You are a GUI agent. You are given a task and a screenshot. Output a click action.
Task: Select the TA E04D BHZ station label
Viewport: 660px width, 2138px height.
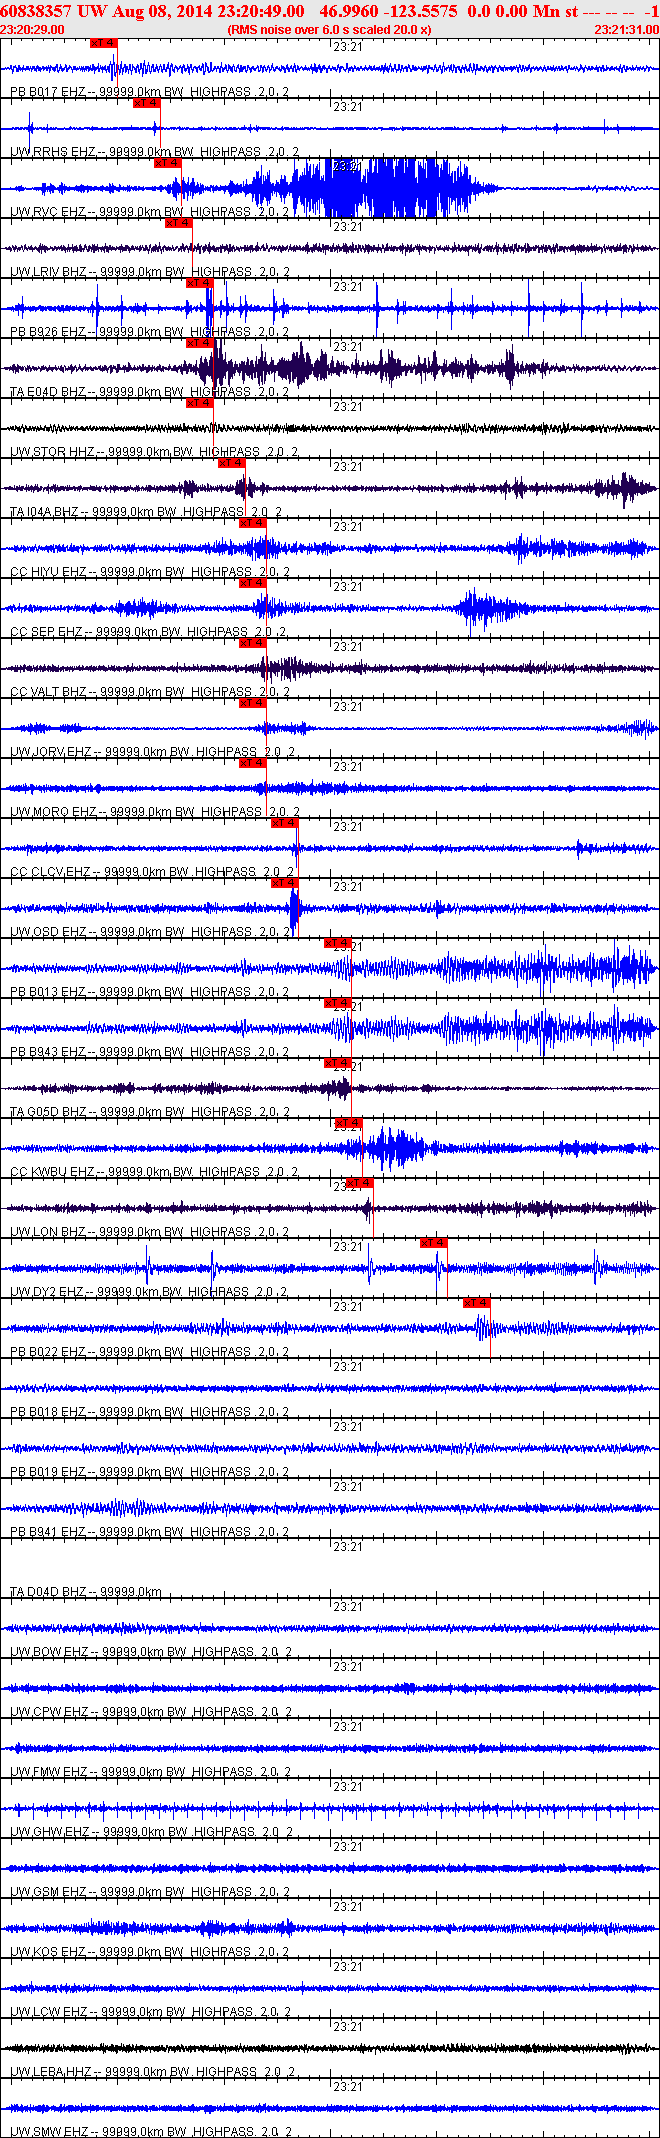pos(149,392)
